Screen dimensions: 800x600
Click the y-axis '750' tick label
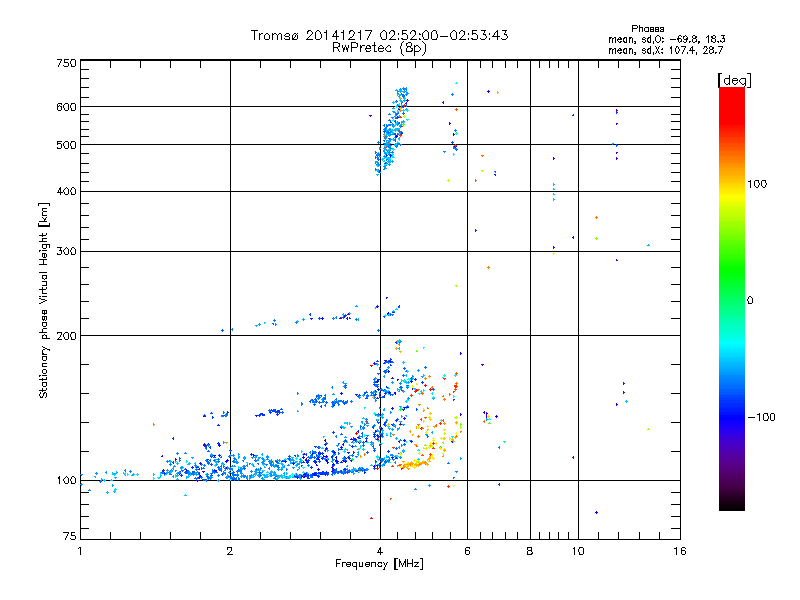pyautogui.click(x=66, y=63)
